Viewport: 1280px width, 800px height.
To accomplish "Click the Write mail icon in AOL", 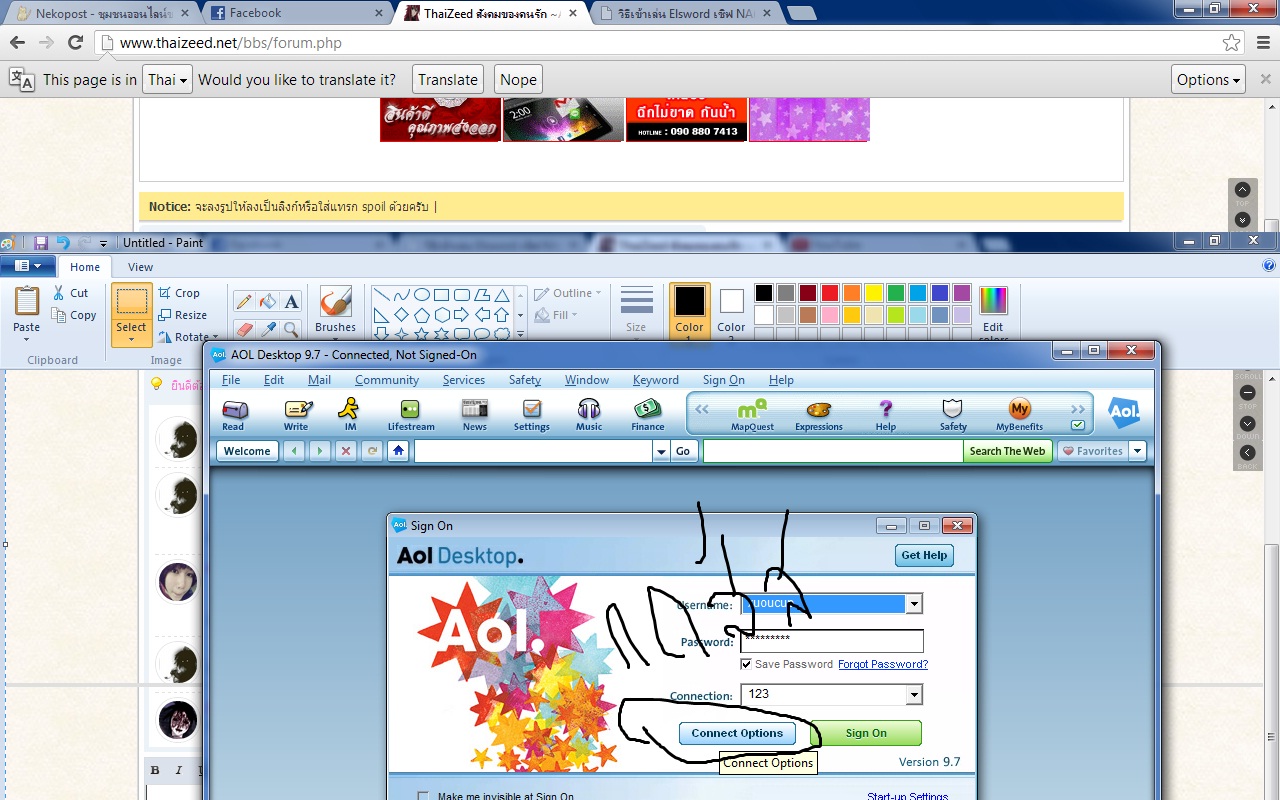I will click(x=296, y=414).
